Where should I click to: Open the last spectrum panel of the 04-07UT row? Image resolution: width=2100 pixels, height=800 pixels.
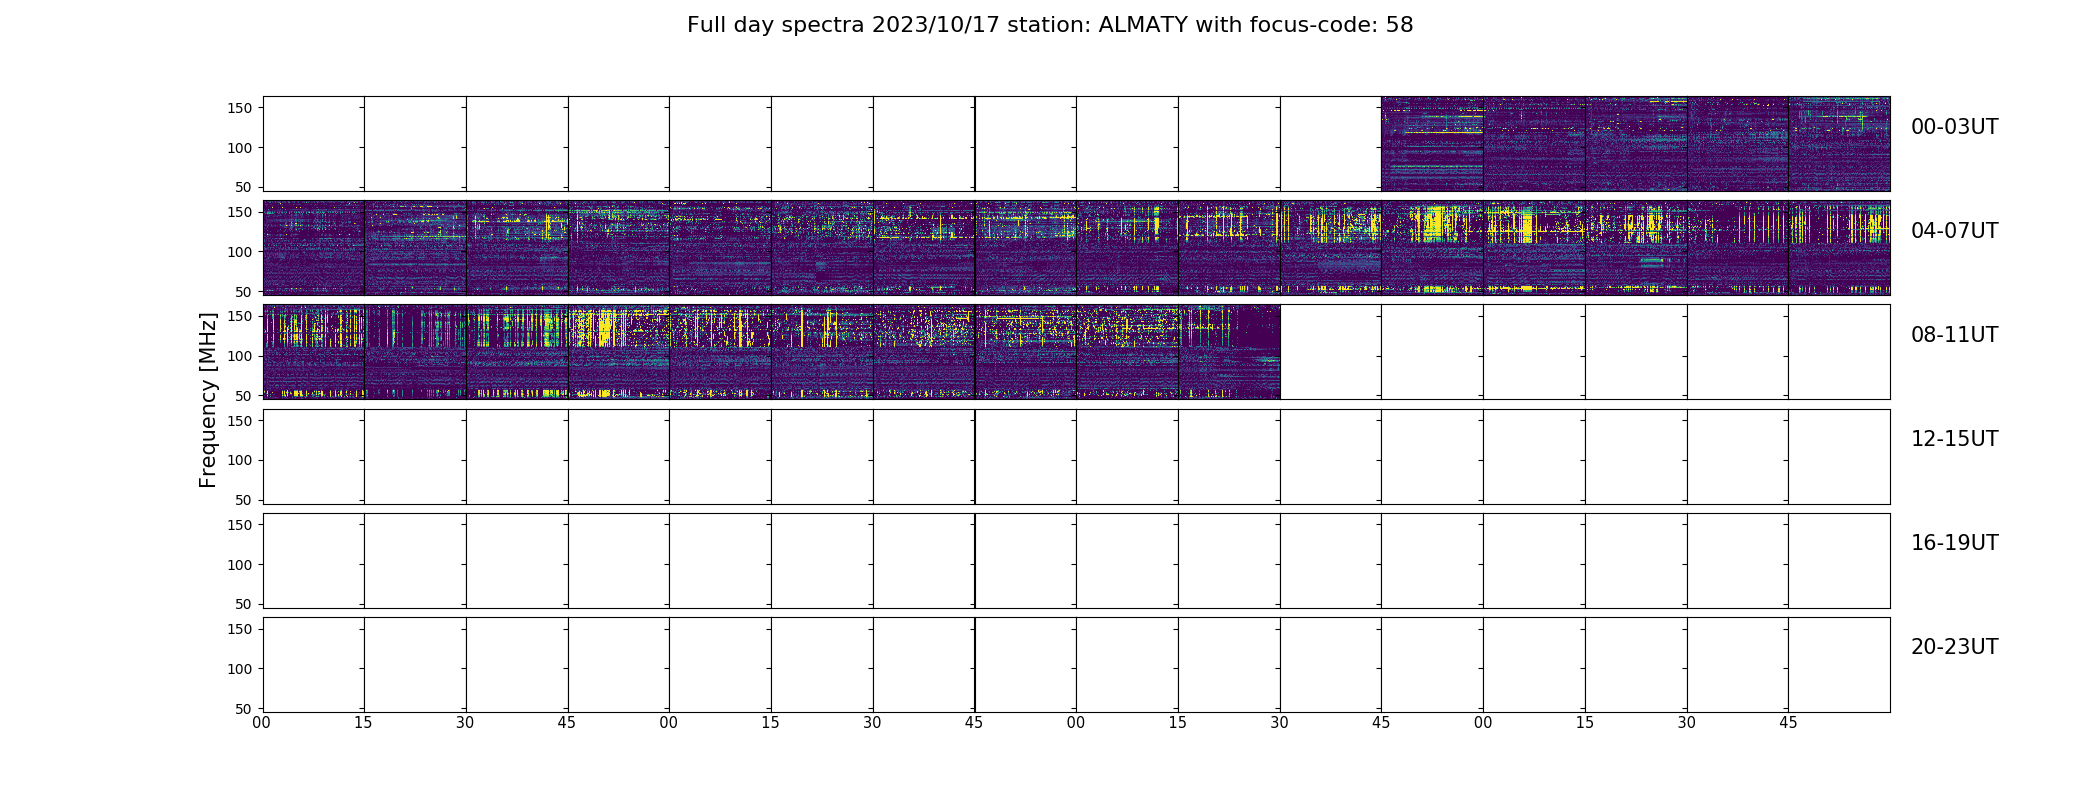pos(1839,248)
